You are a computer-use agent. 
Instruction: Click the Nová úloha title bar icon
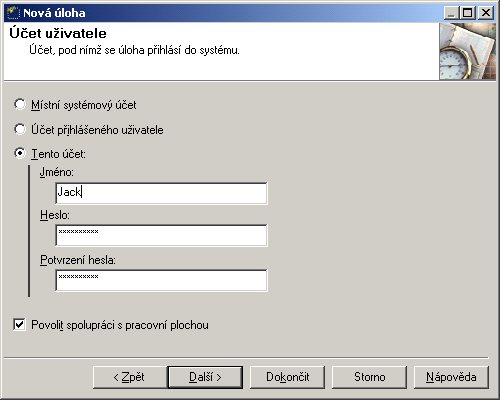pyautogui.click(x=13, y=13)
